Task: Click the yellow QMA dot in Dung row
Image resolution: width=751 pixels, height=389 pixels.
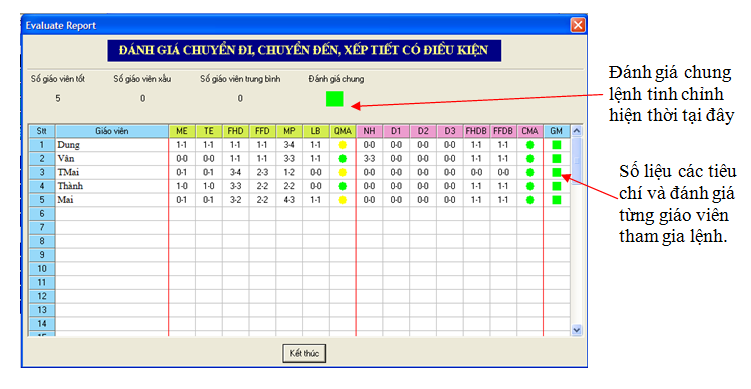Action: pos(342,145)
